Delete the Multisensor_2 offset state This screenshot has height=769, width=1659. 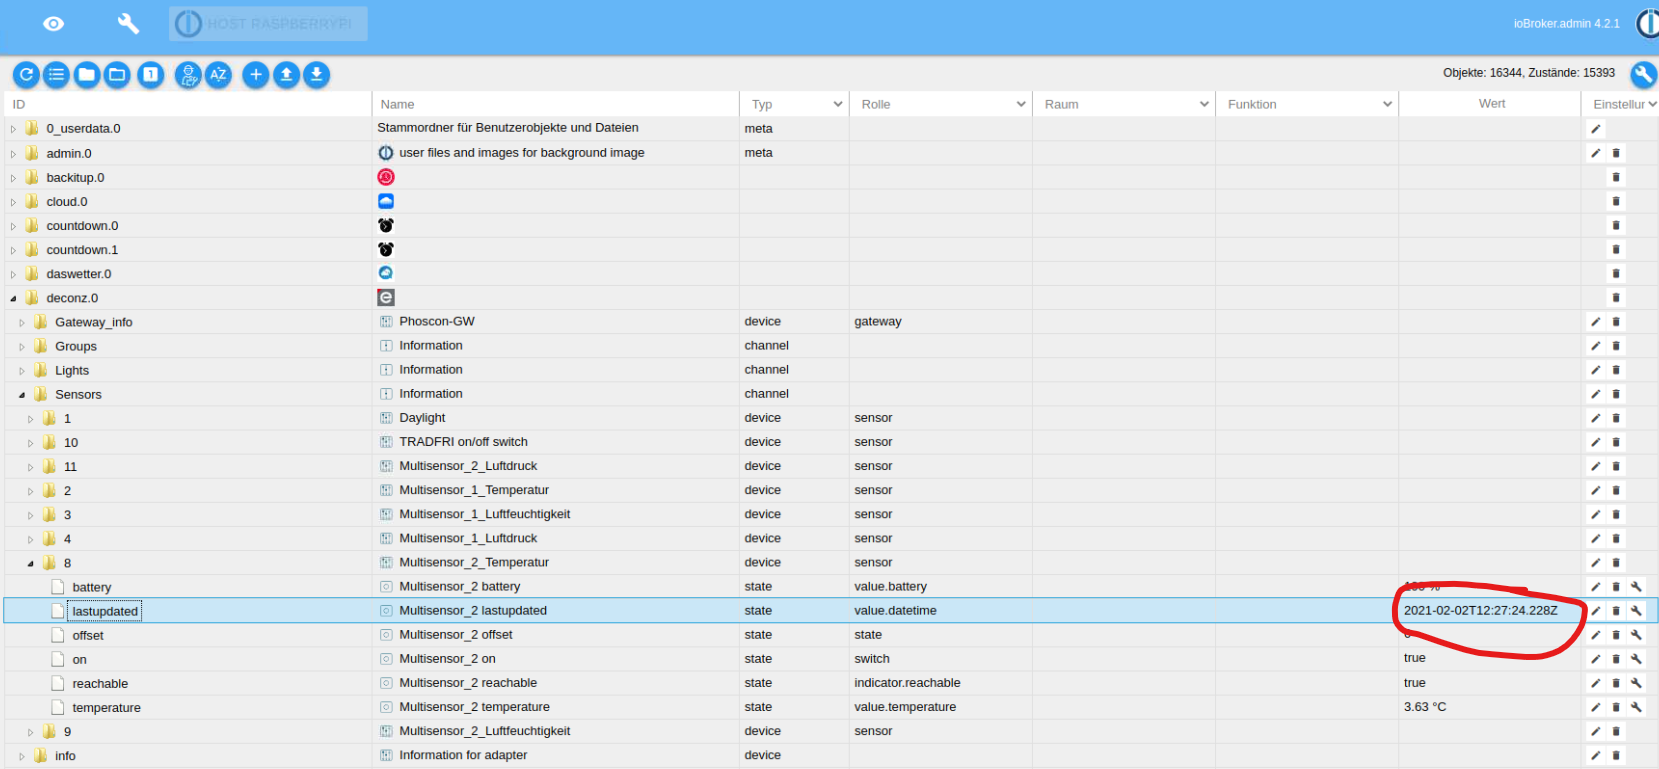(1616, 635)
